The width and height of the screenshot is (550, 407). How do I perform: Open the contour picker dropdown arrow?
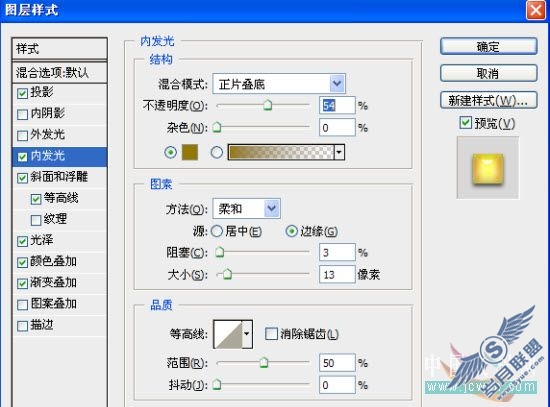point(247,334)
